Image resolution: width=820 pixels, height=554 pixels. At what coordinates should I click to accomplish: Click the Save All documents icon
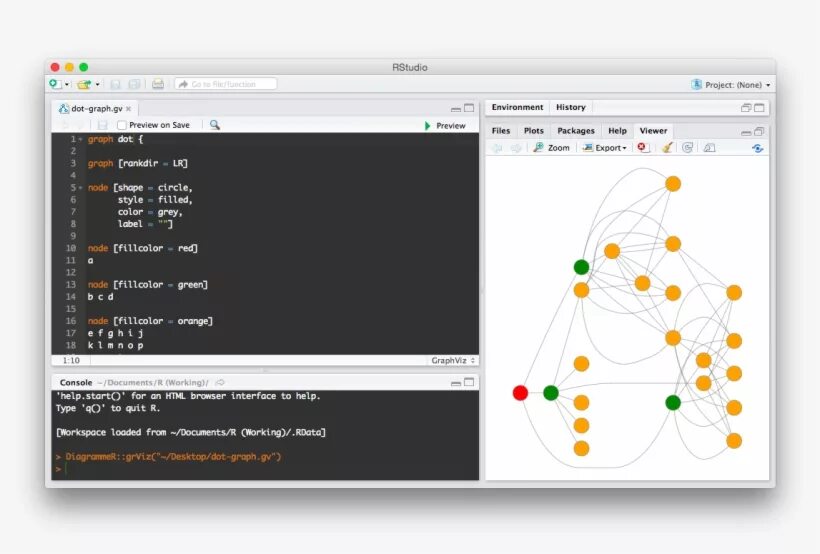coord(134,84)
